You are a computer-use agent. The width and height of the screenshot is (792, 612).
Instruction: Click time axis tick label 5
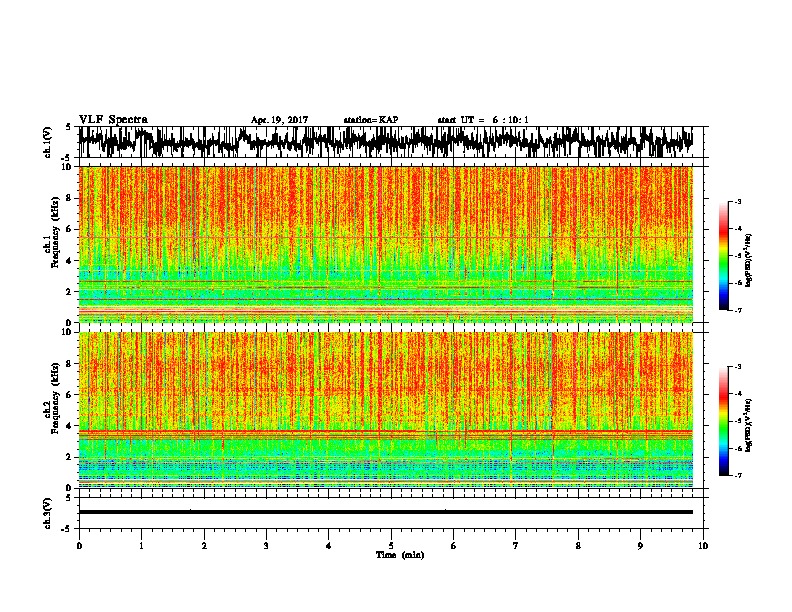pos(391,546)
